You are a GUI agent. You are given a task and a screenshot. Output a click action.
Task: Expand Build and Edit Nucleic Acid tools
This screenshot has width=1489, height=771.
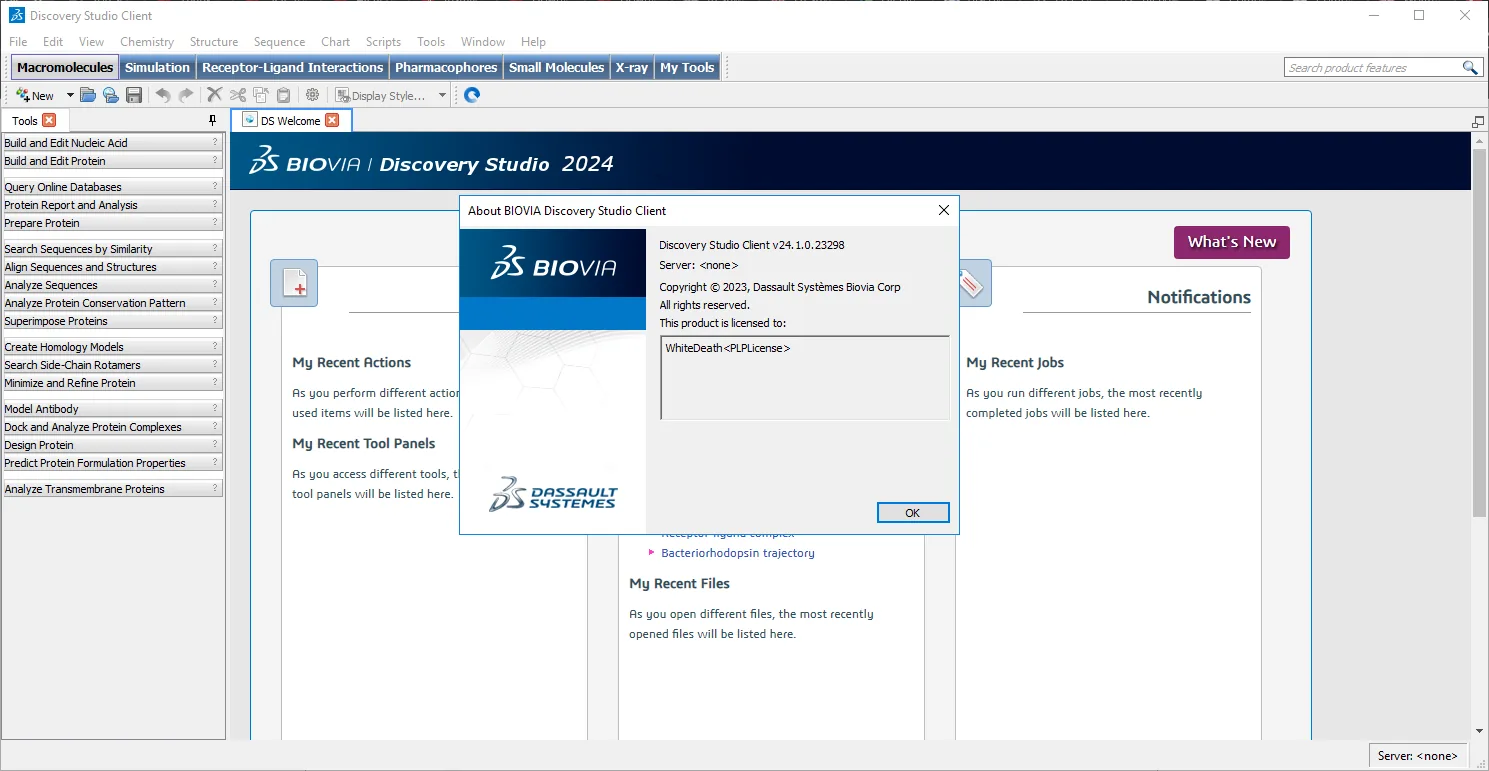tap(112, 143)
